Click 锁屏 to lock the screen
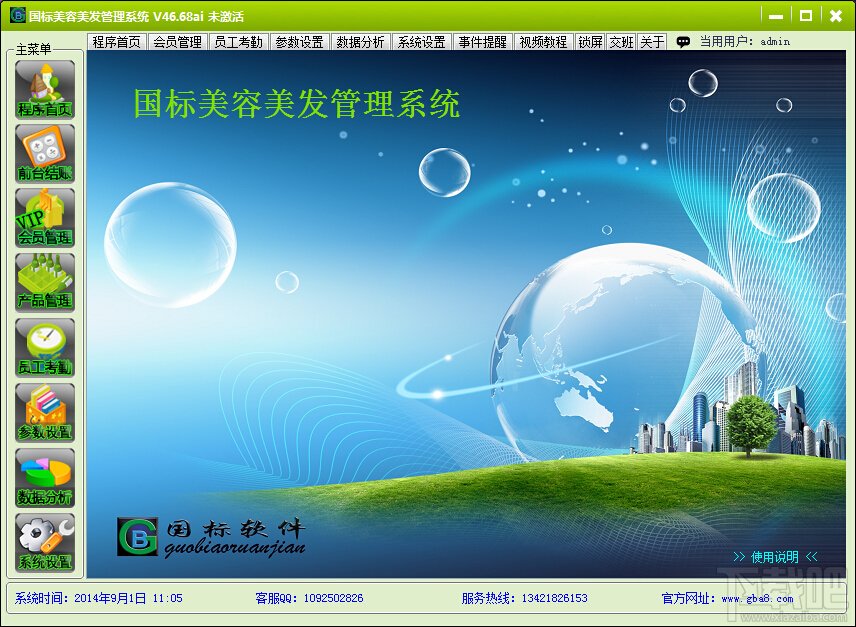Image resolution: width=856 pixels, height=627 pixels. point(590,42)
